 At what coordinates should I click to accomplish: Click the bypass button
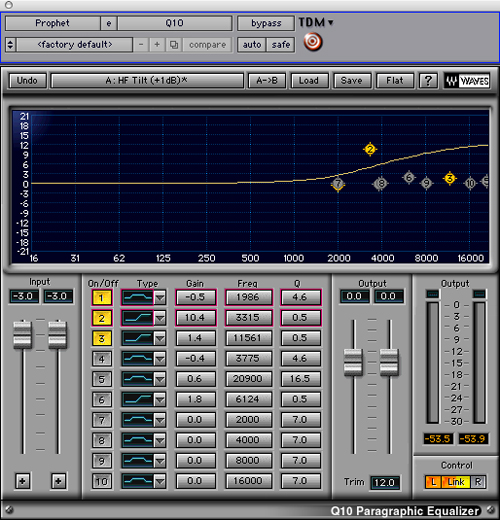[266, 23]
